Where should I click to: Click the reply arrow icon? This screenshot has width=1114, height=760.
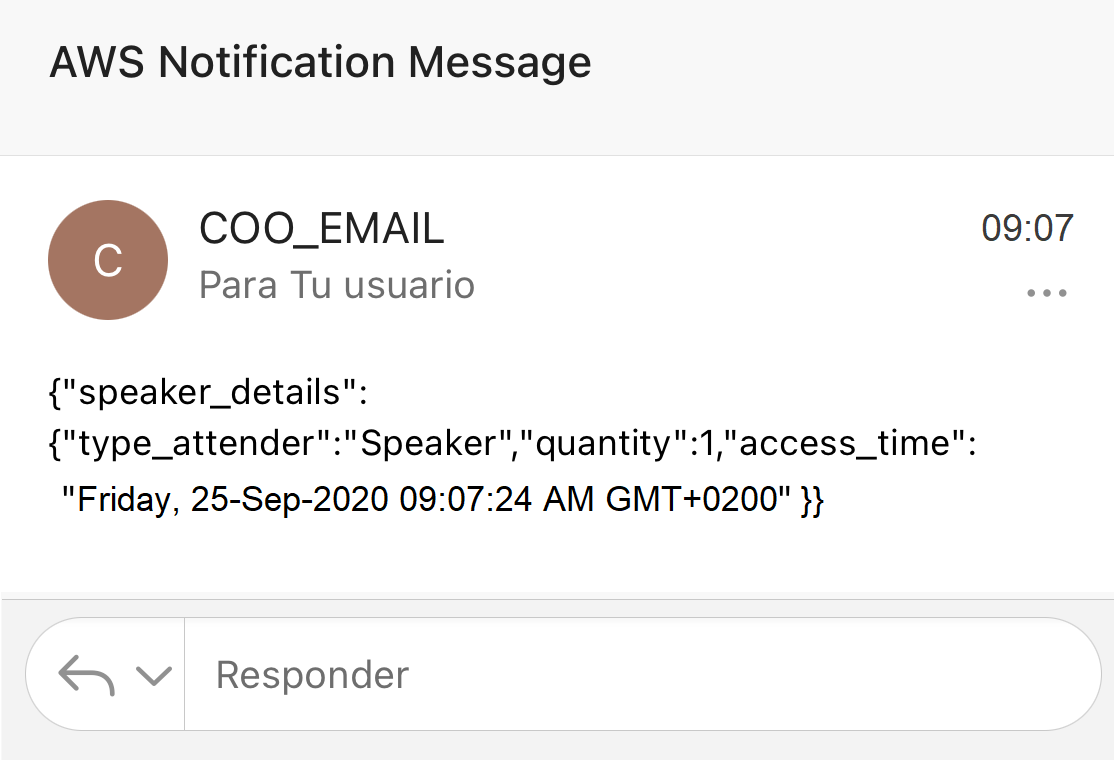click(86, 675)
